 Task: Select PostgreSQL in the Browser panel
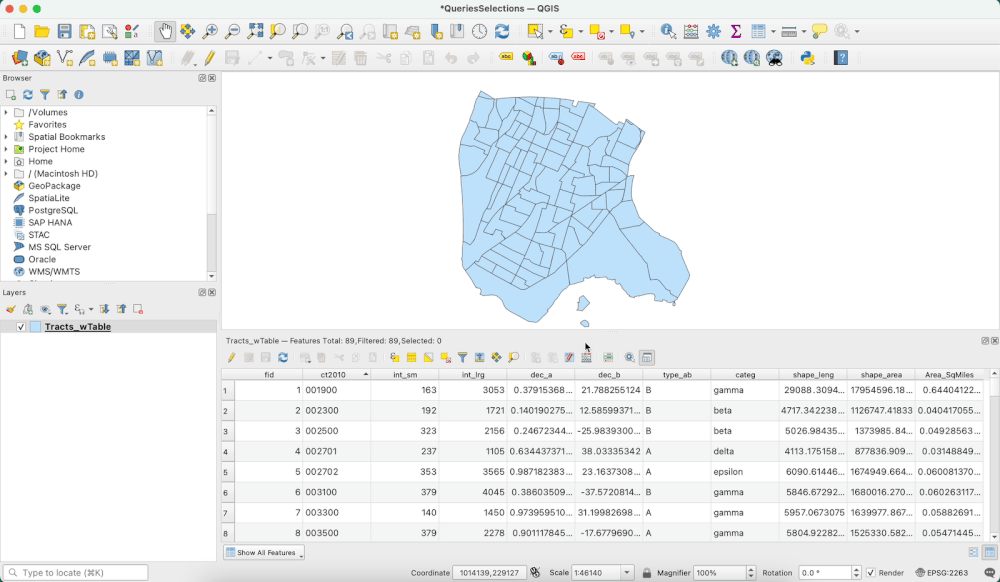pos(53,210)
